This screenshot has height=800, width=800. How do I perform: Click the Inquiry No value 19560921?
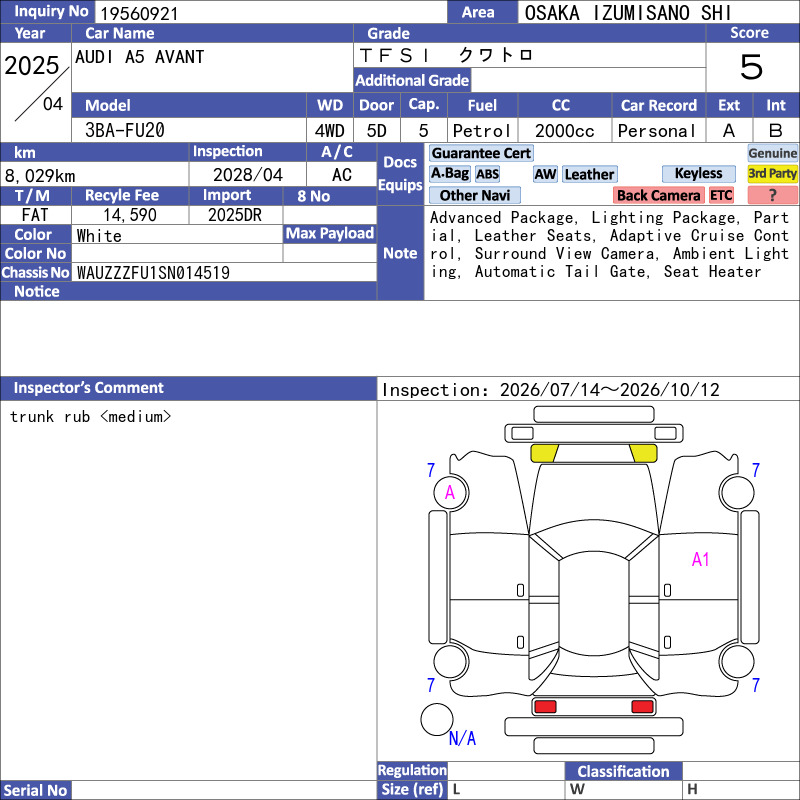[x=139, y=13]
